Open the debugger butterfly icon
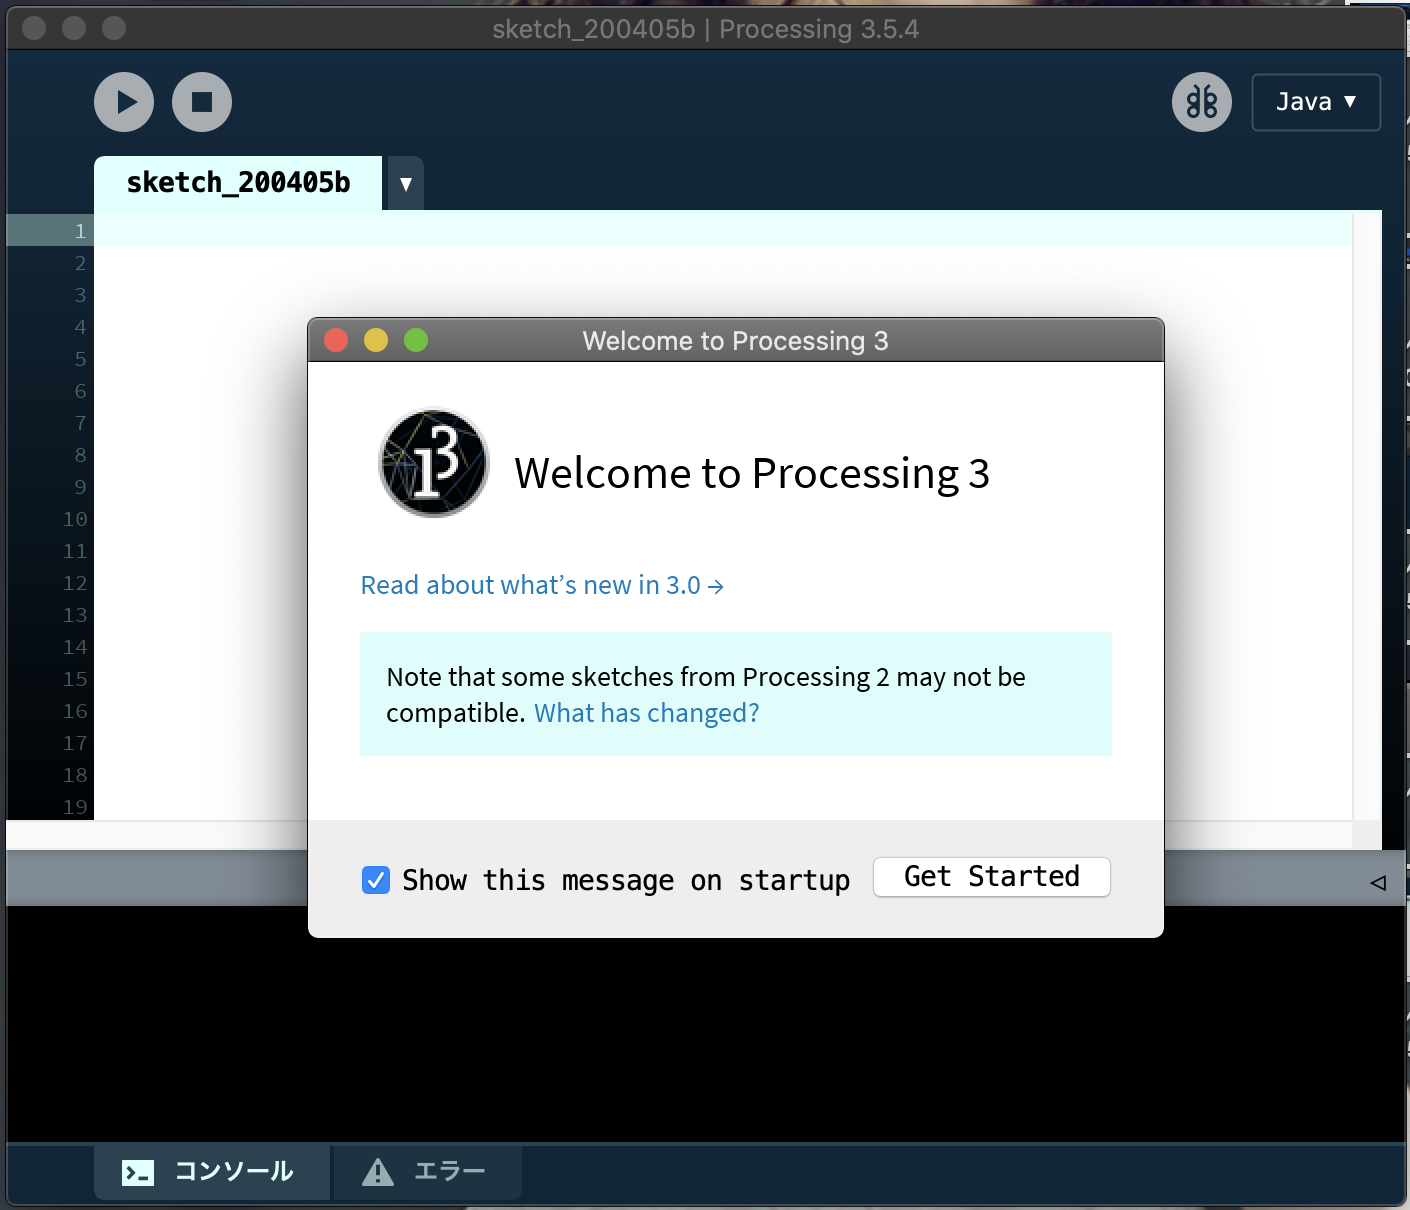Viewport: 1410px width, 1210px height. (x=1202, y=102)
